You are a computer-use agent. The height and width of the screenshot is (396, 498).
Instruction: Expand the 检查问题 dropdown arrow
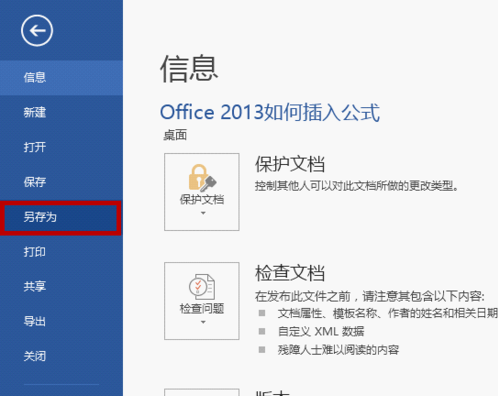[x=203, y=322]
